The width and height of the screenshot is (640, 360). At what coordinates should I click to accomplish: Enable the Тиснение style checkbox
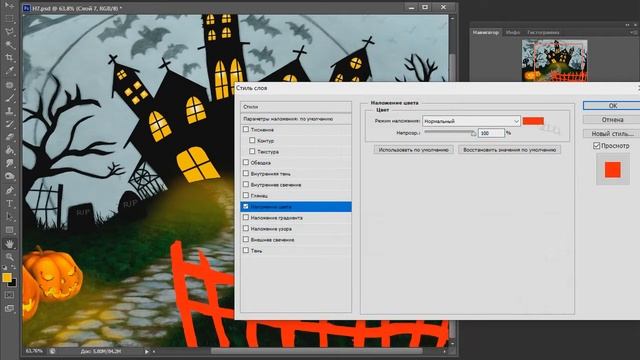click(x=246, y=129)
